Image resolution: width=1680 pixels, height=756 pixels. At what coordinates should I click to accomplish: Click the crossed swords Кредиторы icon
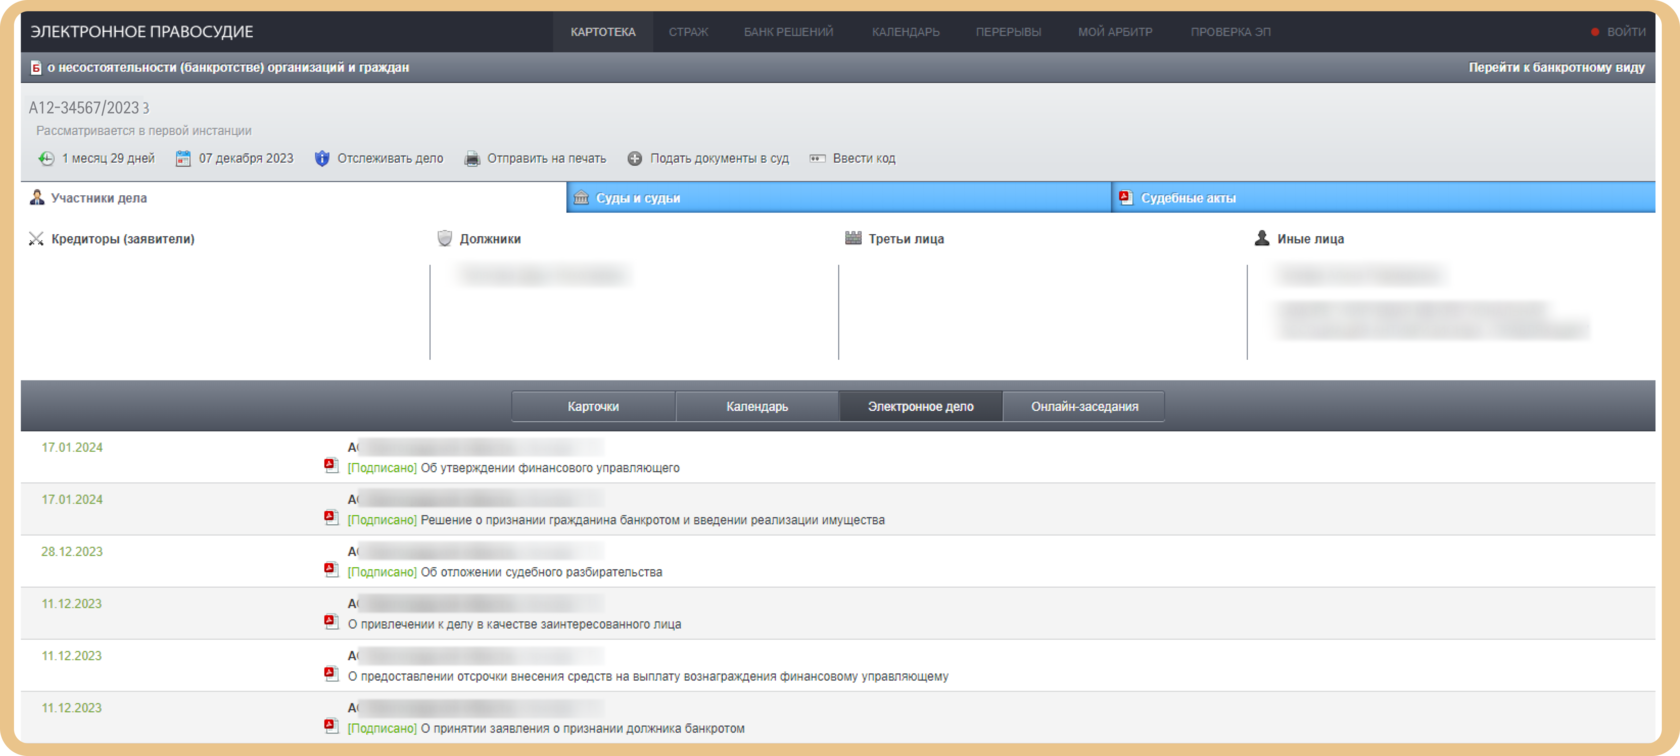point(36,239)
